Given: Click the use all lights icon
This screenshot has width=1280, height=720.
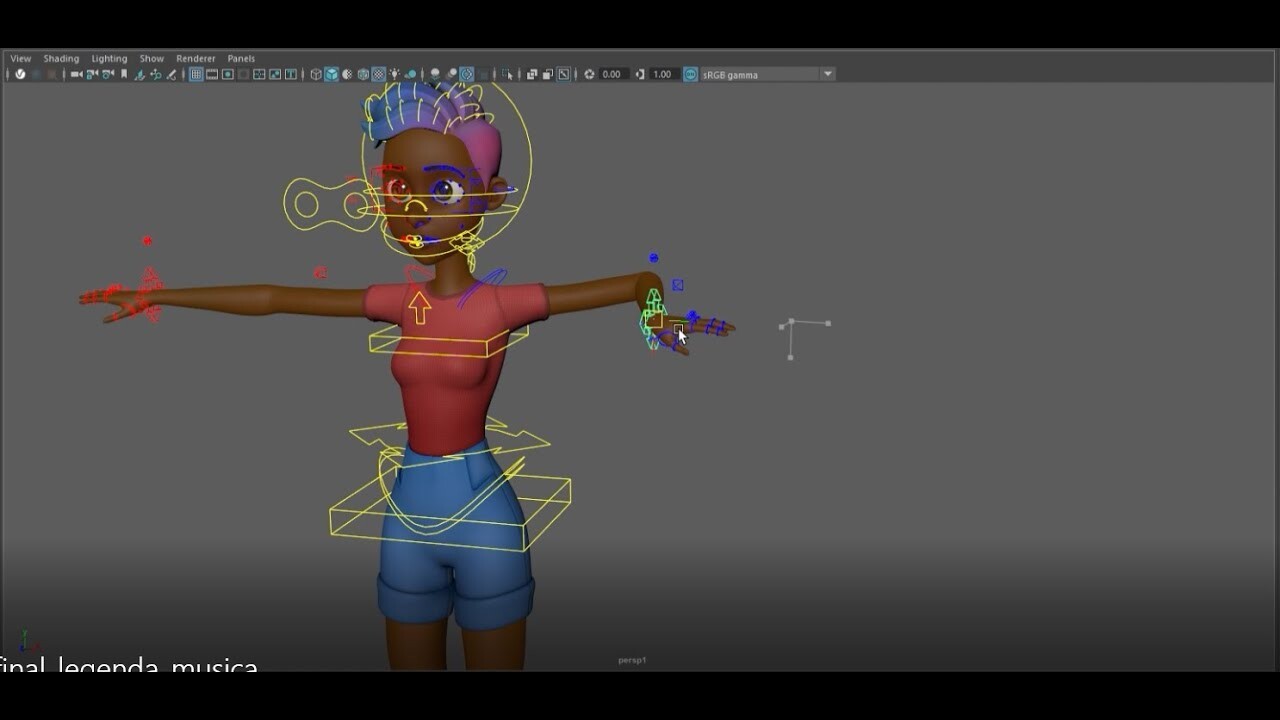Looking at the screenshot, I should pos(393,74).
